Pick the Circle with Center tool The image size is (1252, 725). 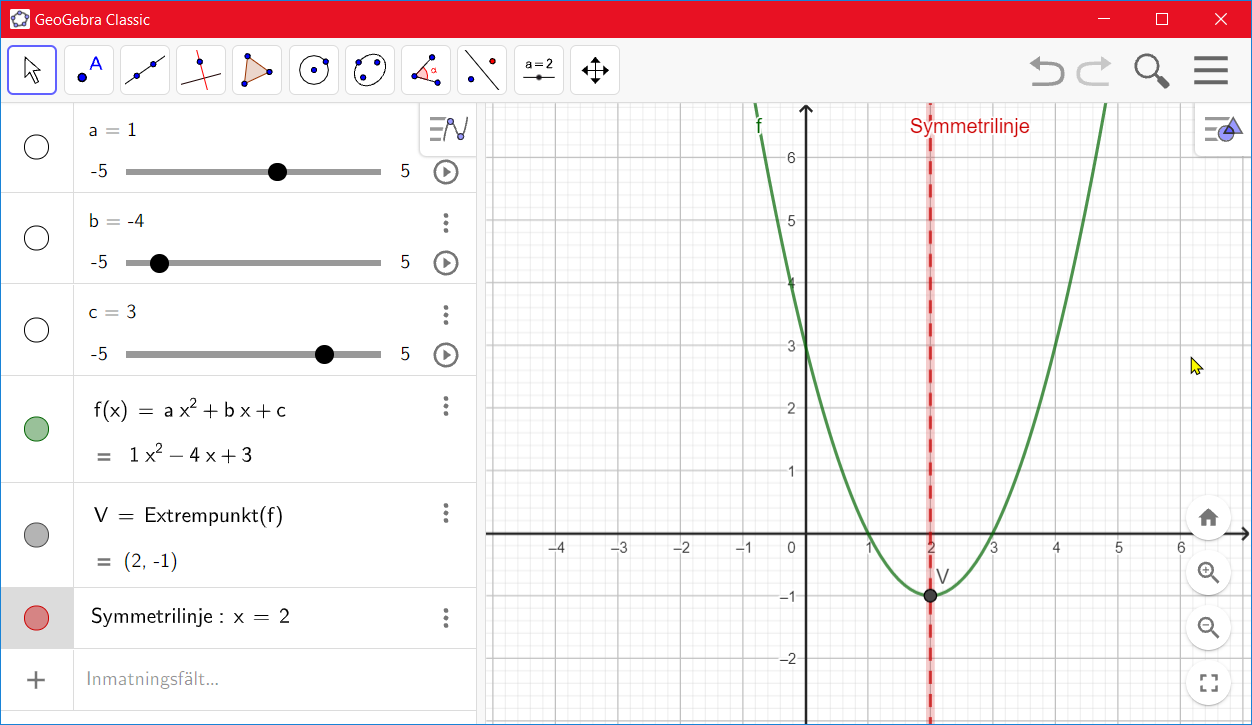point(314,70)
